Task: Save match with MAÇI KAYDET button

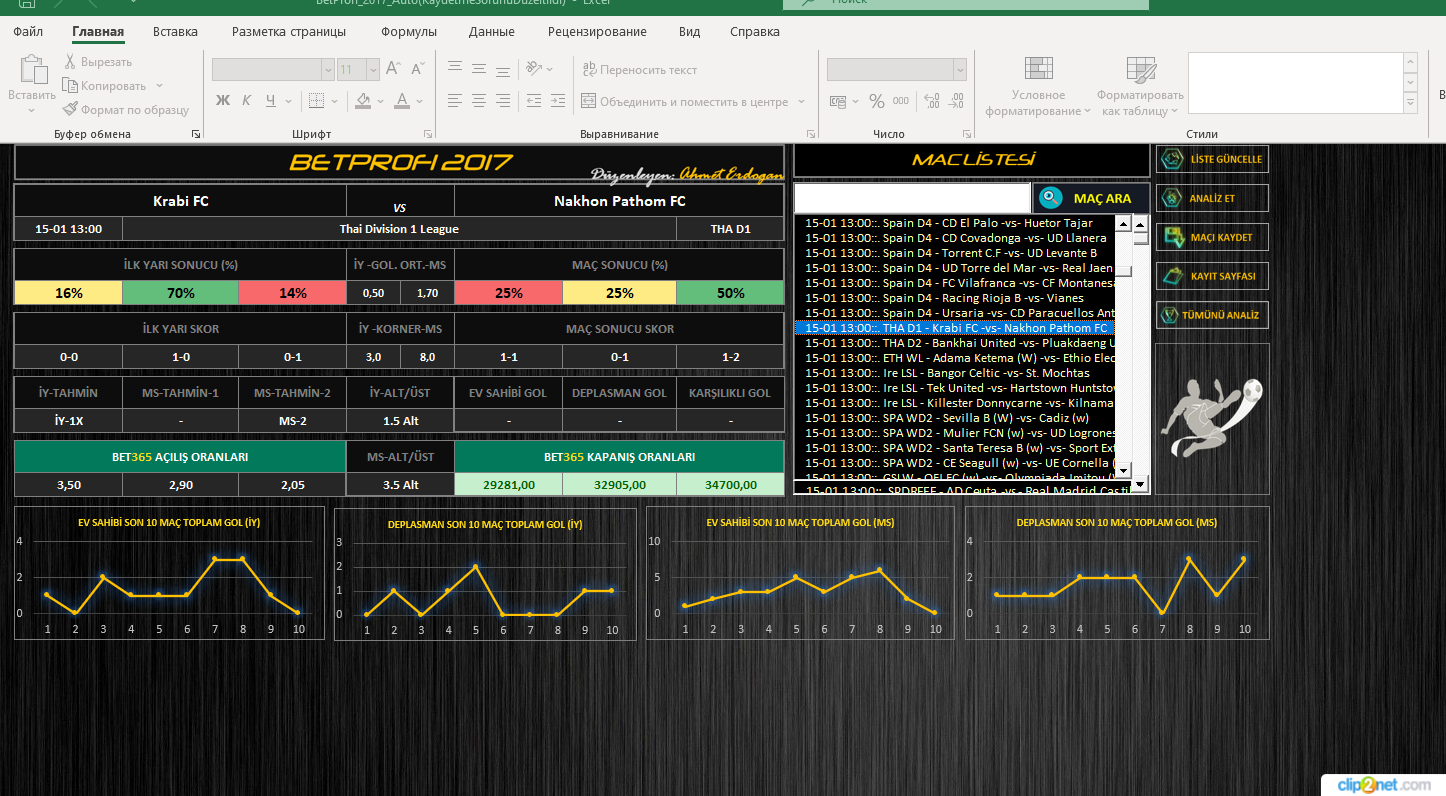Action: [x=1212, y=237]
